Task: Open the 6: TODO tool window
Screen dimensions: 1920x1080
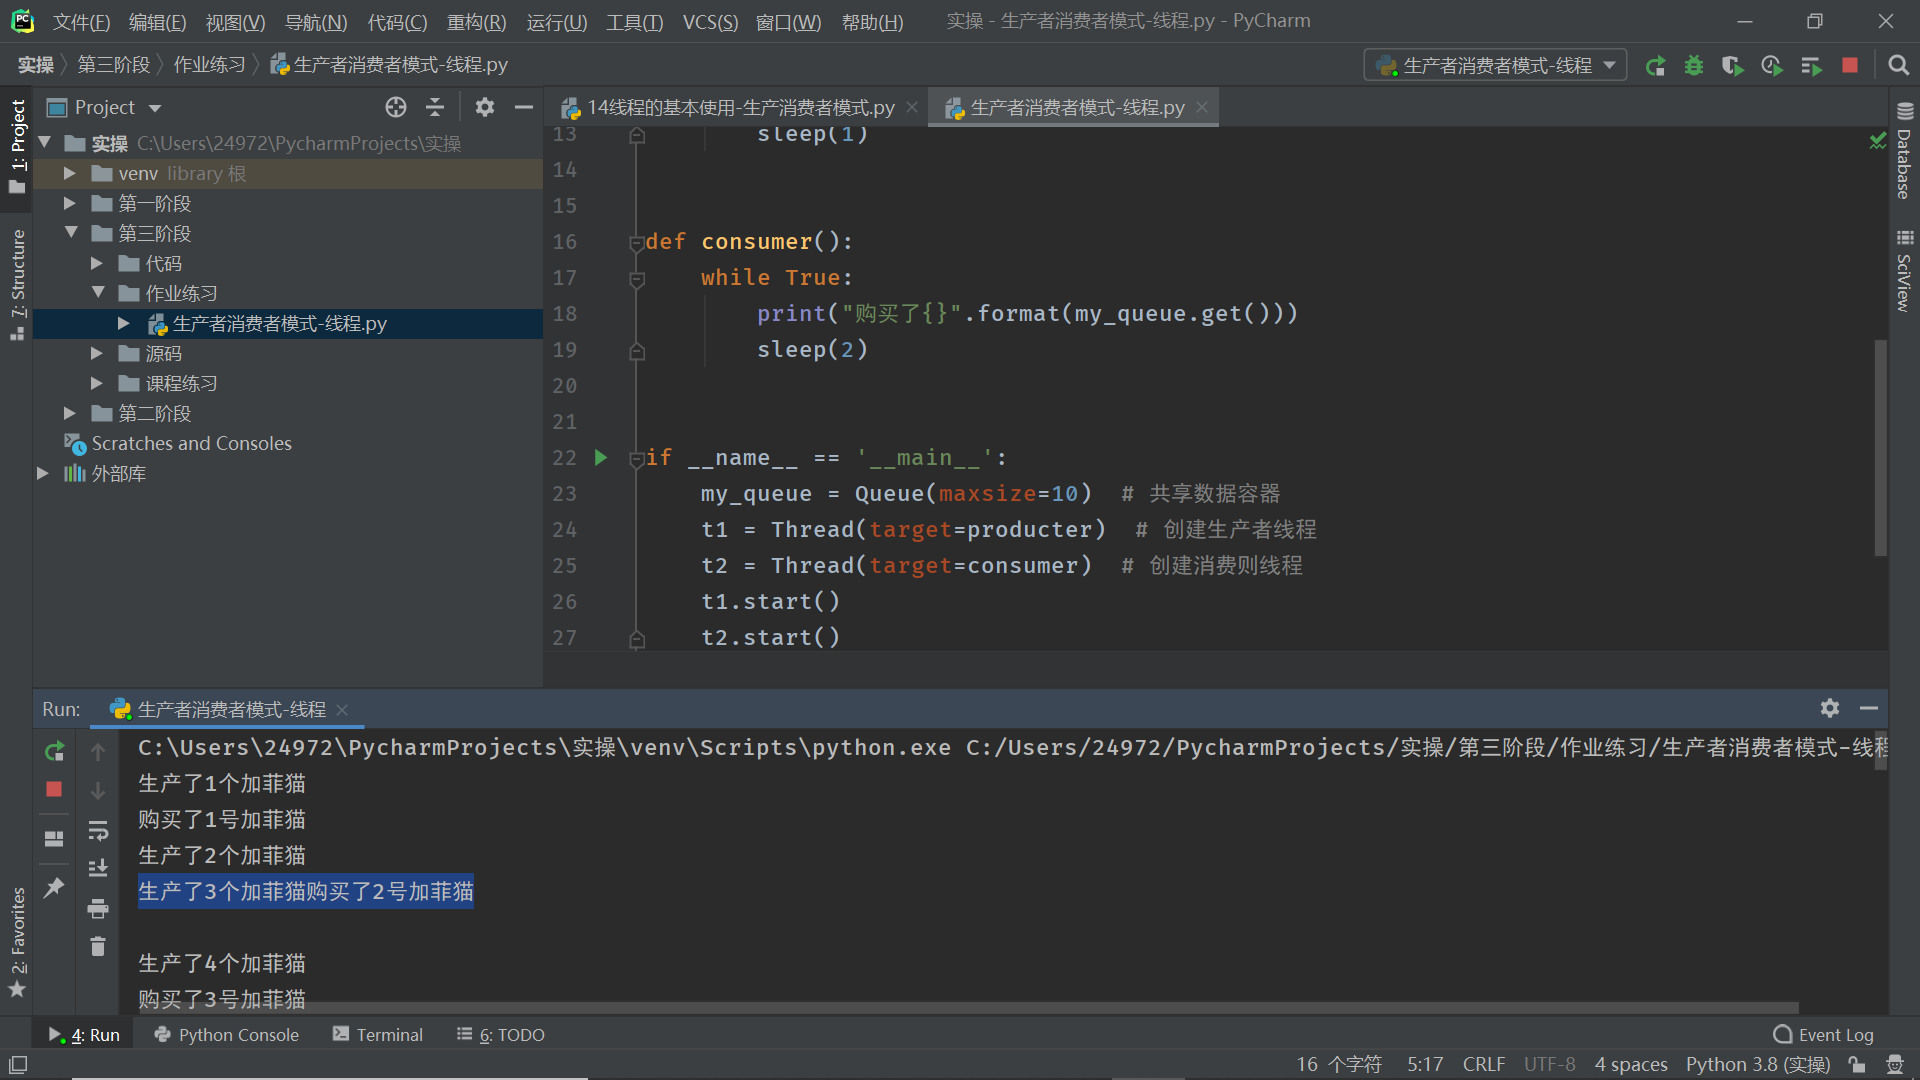Action: click(501, 1035)
